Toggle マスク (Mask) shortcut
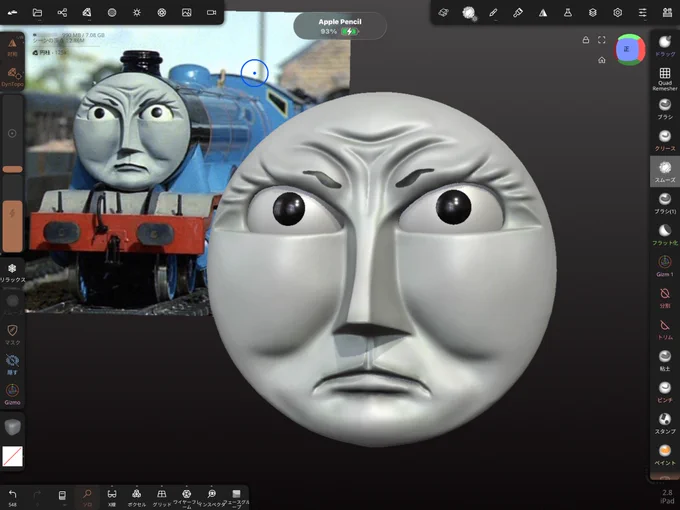This screenshot has width=680, height=510. click(12, 334)
